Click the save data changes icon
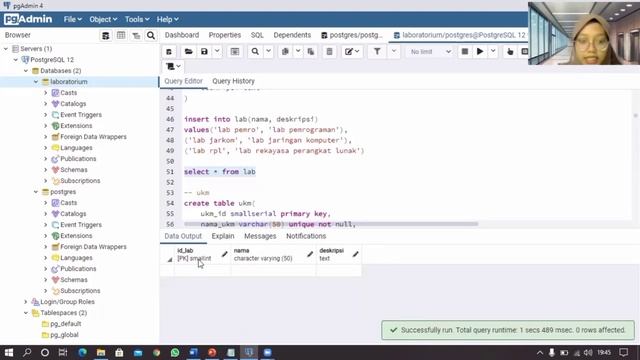Screen dimensions: 640x360 235,52
